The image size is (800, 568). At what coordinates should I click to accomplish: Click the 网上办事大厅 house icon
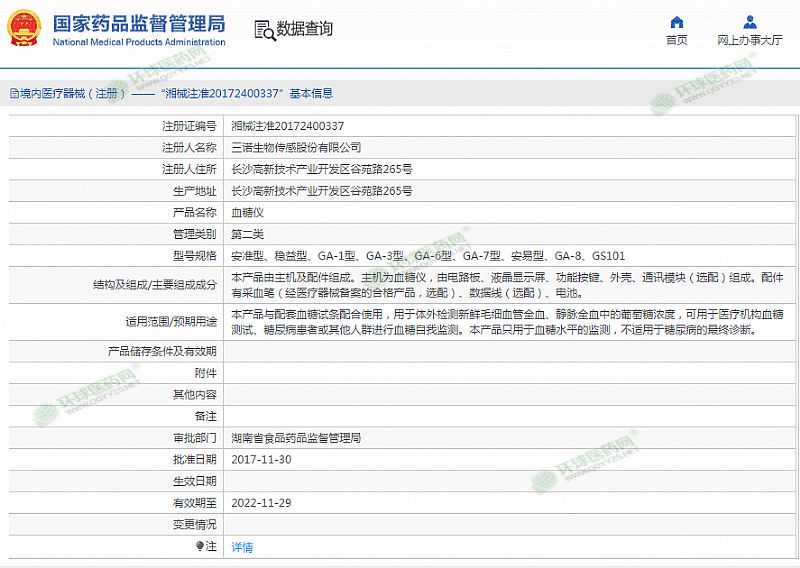(749, 22)
